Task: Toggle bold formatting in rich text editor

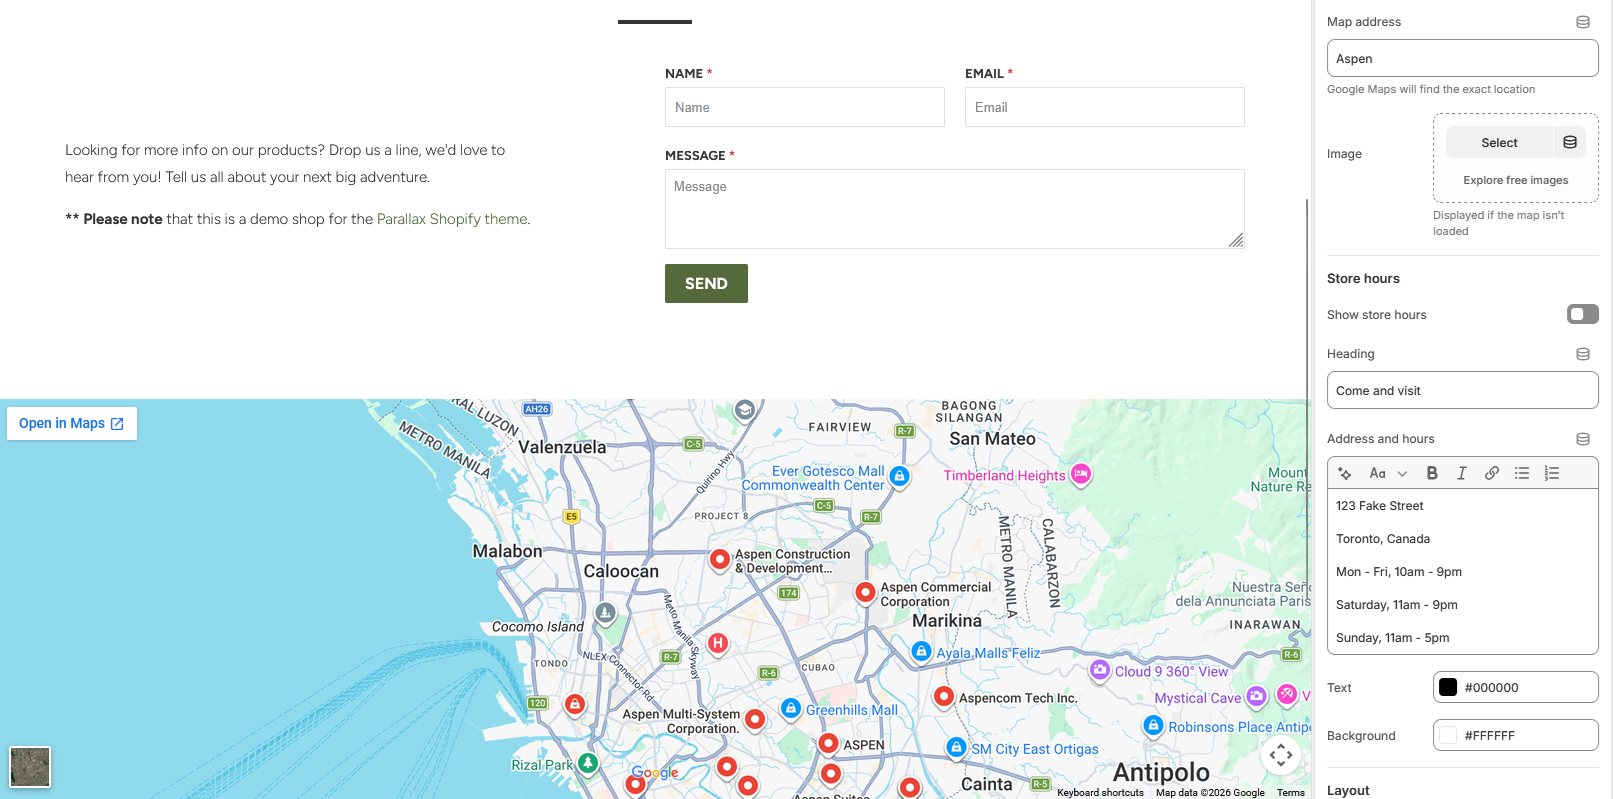Action: tap(1432, 473)
